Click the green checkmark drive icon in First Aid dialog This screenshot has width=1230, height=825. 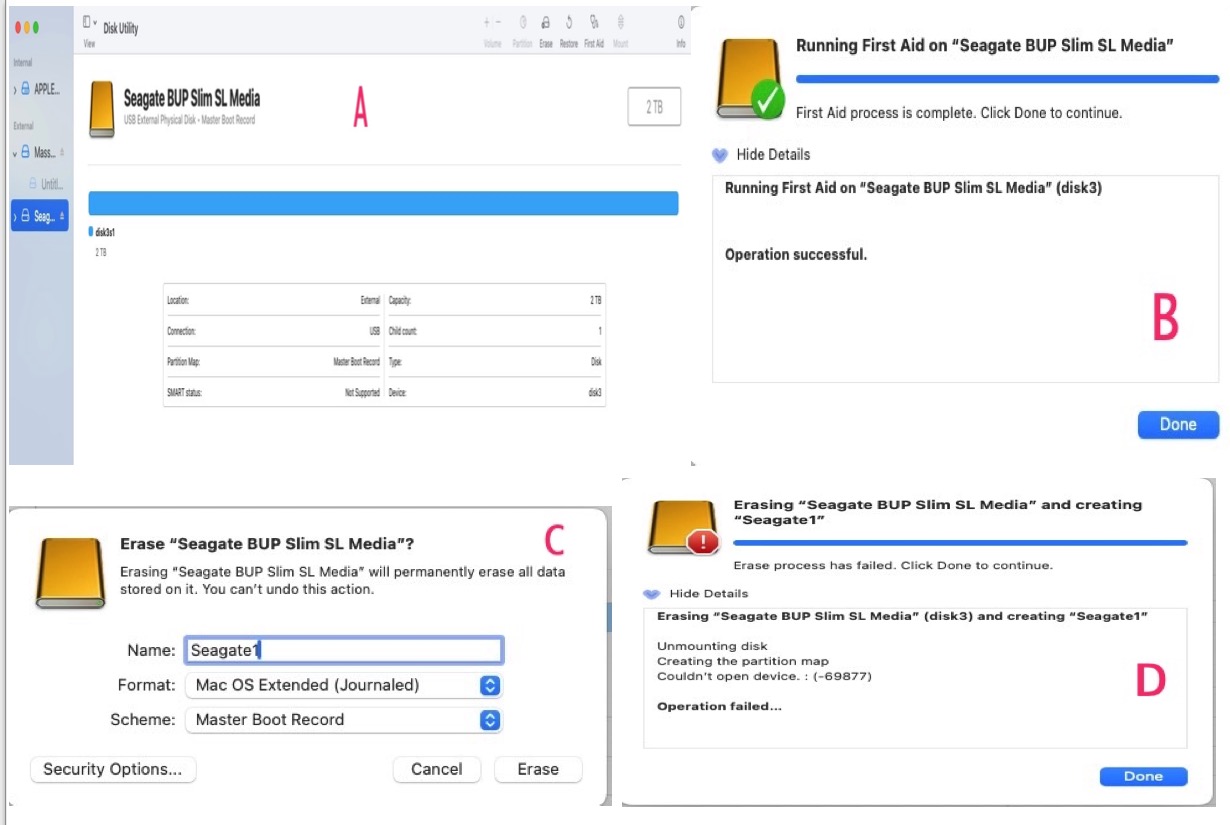click(750, 80)
